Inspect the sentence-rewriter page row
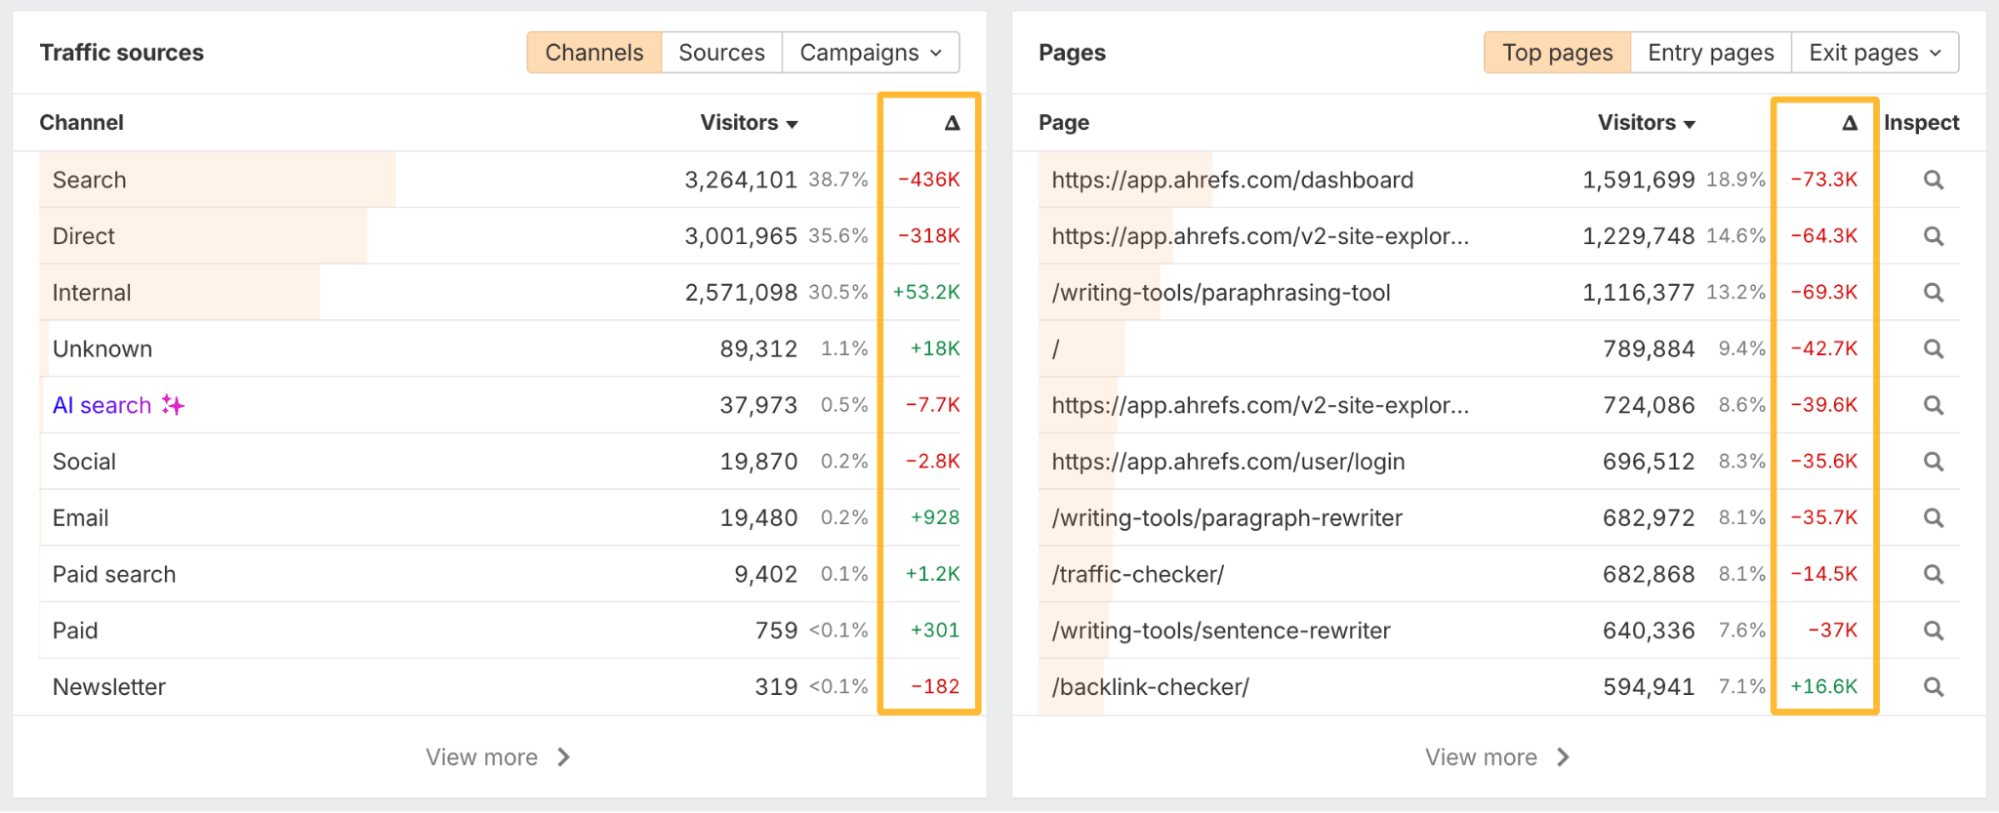This screenshot has height=813, width=1999. coord(1933,631)
